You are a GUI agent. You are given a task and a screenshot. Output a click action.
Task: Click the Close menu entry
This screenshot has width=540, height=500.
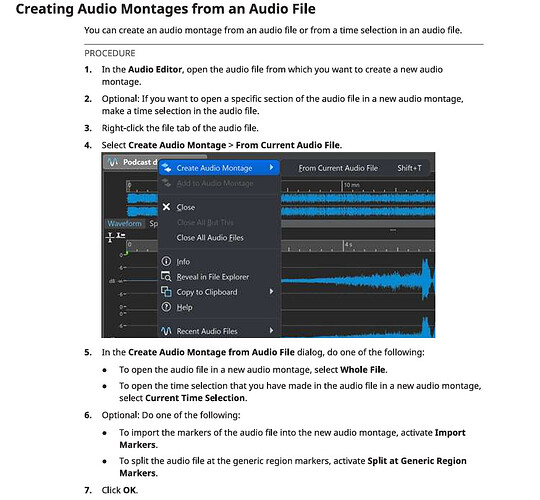click(219, 207)
